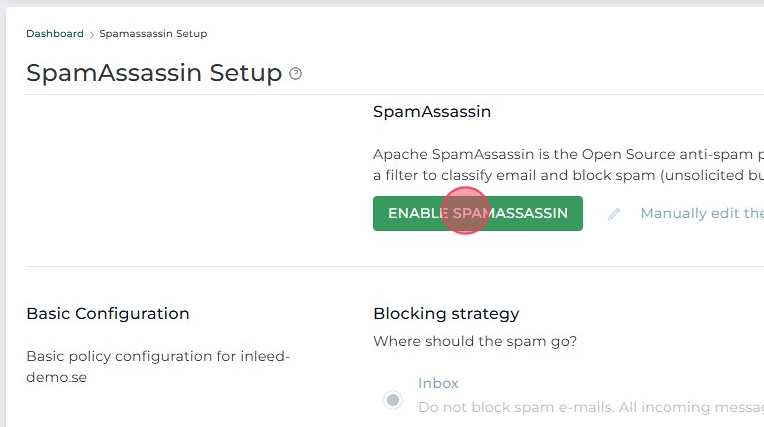
Task: Click the 'Where should the spam go?' text
Action: click(475, 341)
